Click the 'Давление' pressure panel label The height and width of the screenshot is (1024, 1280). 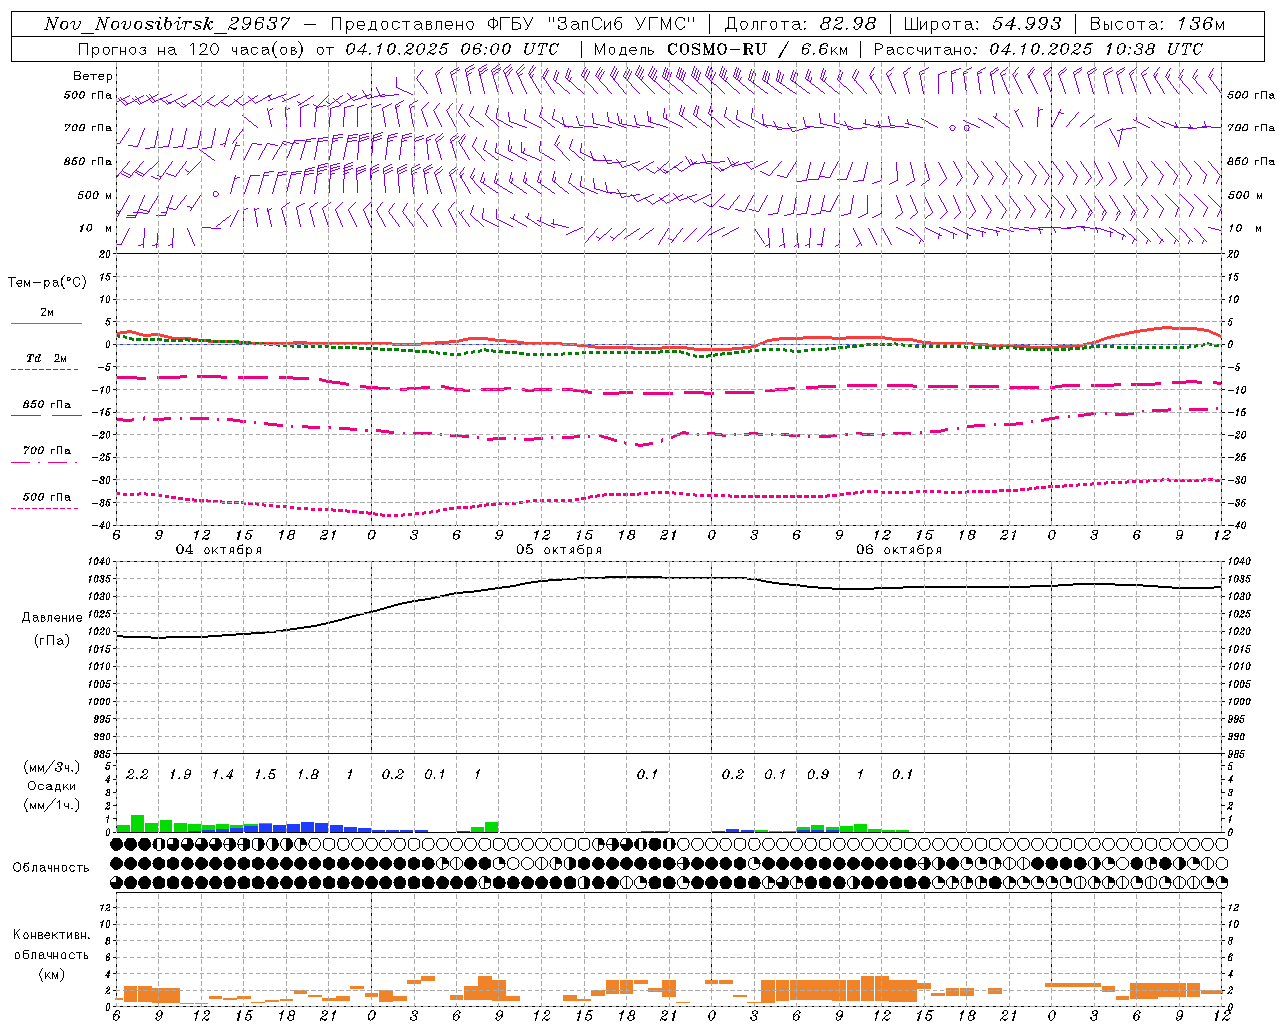click(50, 618)
